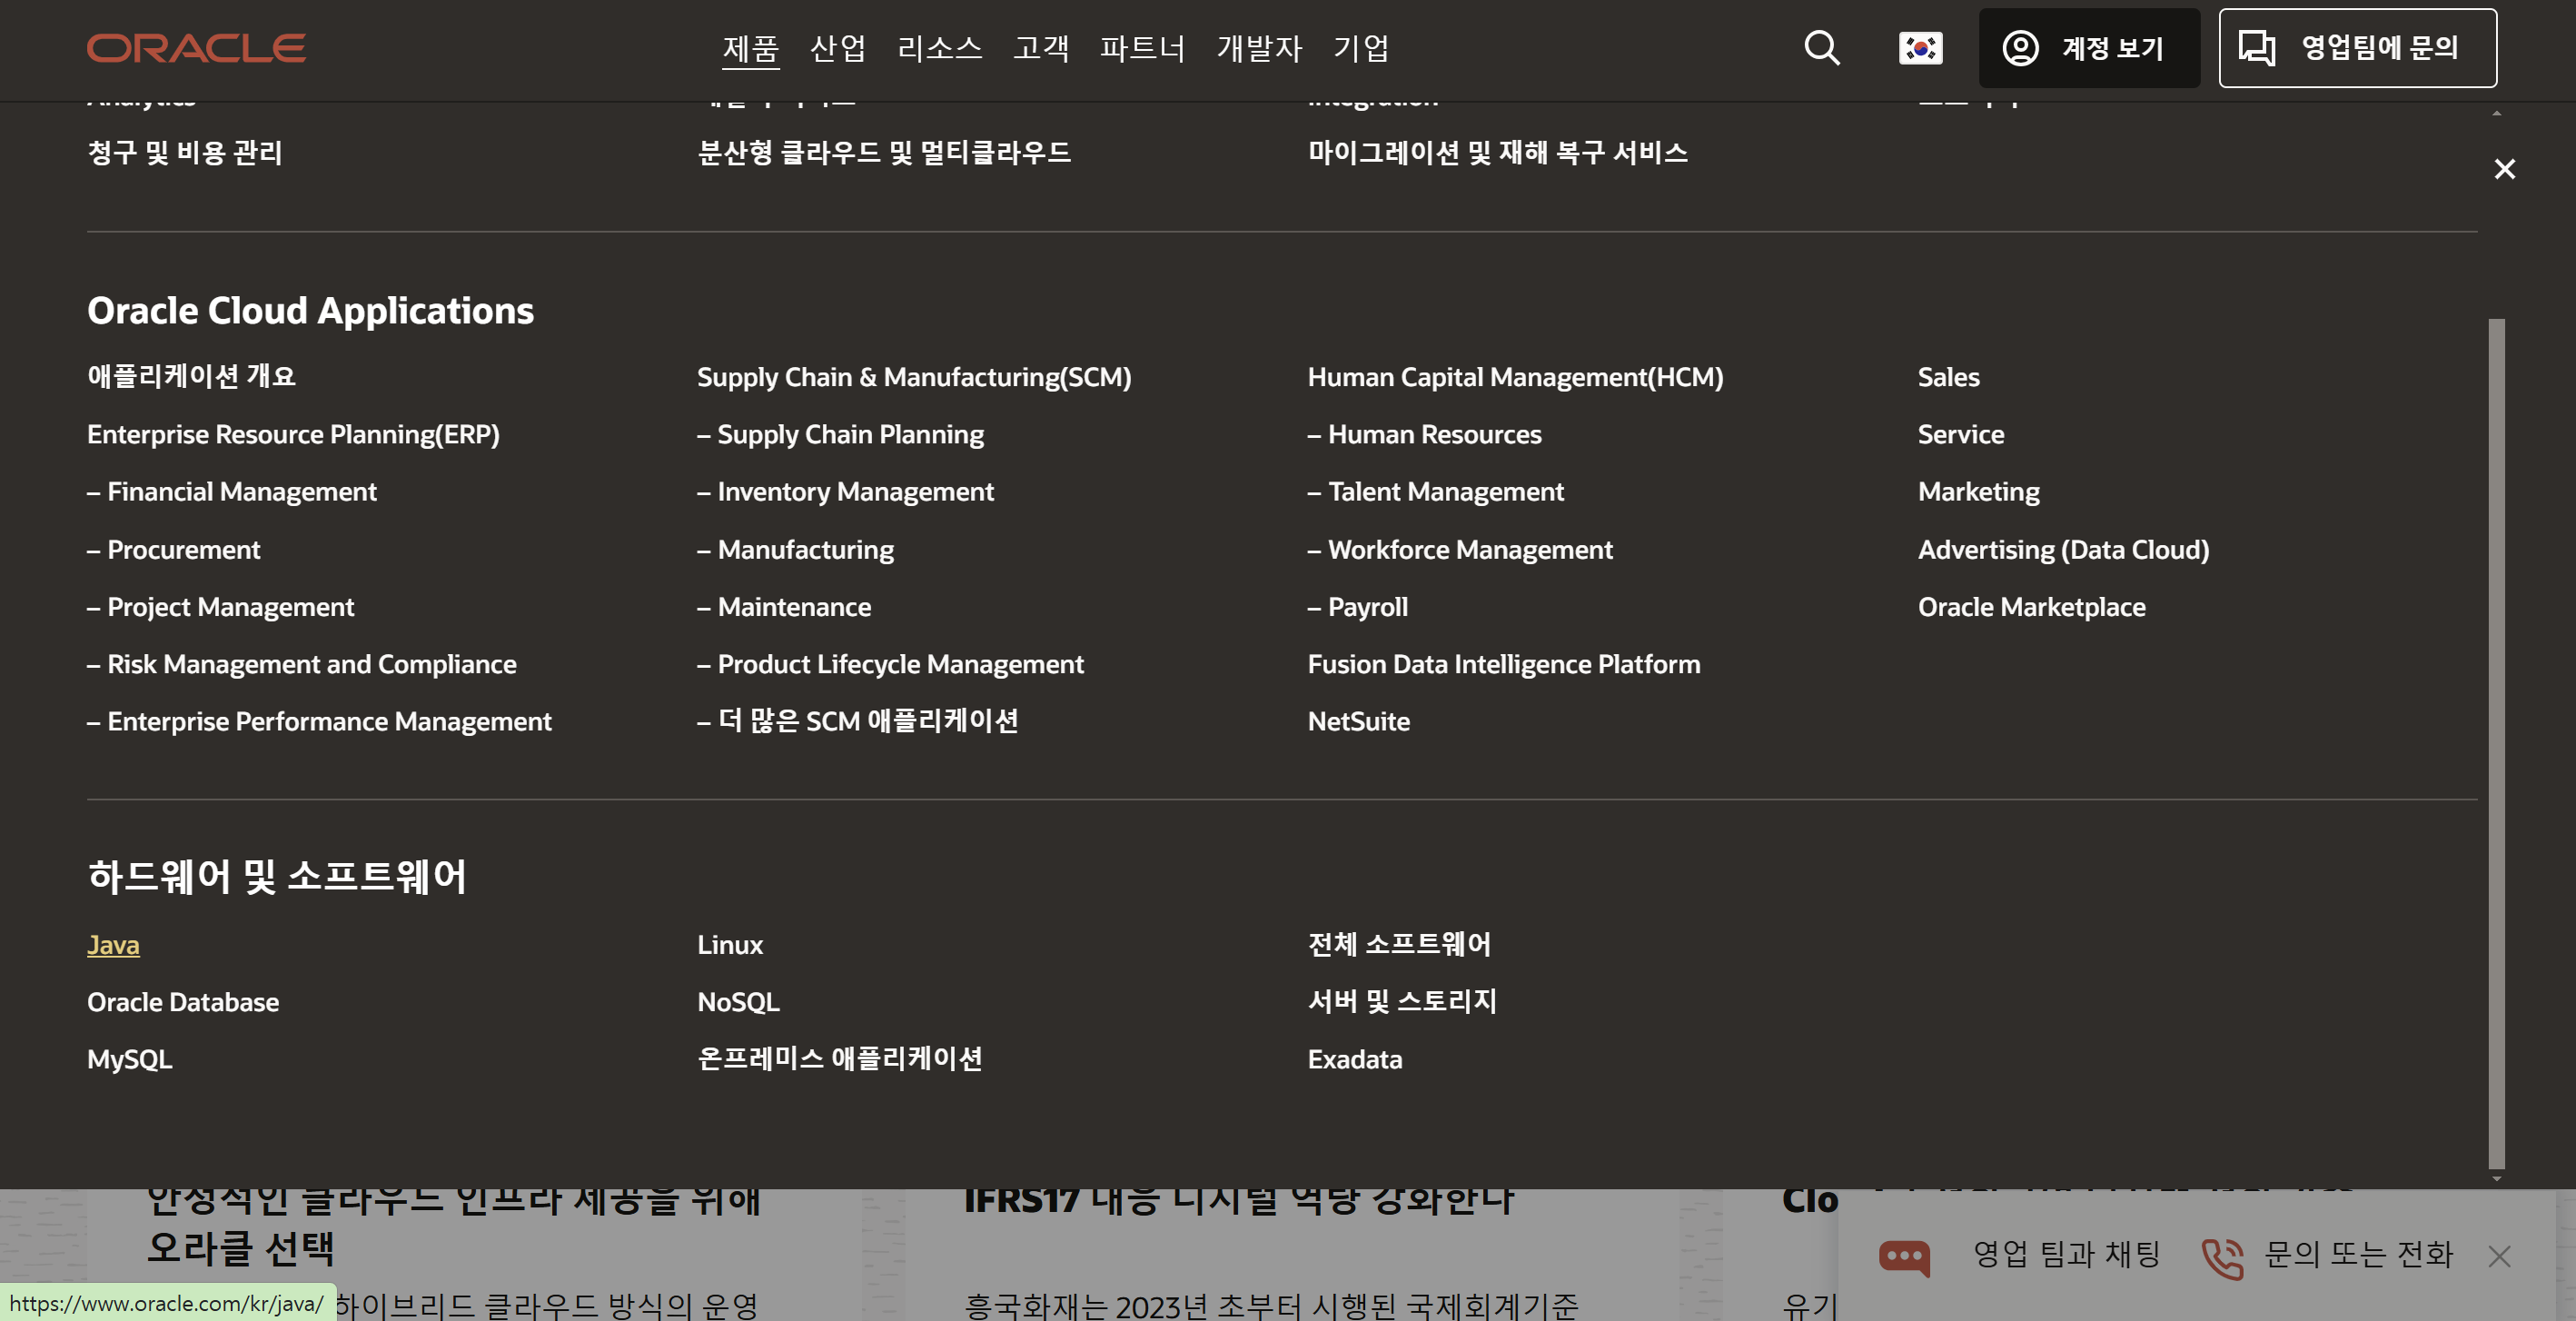Expand the 개발자 navigation menu
2576x1321 pixels.
[x=1258, y=48]
